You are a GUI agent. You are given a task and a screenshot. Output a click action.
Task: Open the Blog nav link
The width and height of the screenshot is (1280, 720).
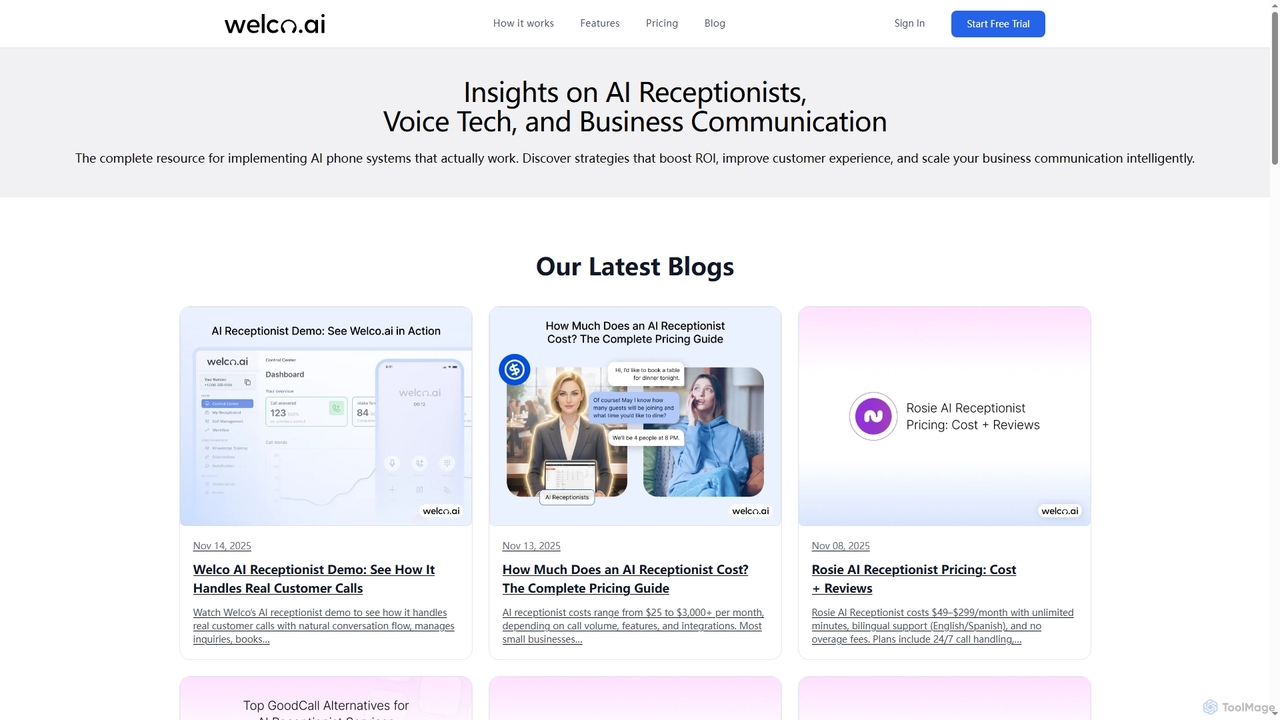(715, 23)
